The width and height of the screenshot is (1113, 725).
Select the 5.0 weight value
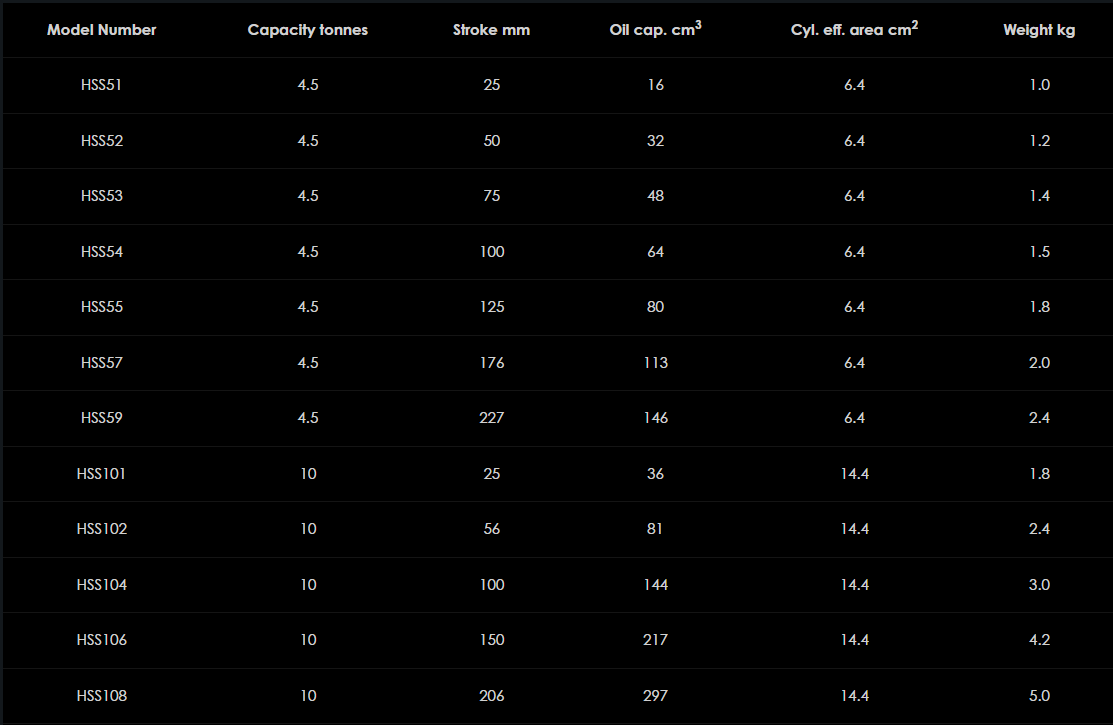click(x=1039, y=696)
